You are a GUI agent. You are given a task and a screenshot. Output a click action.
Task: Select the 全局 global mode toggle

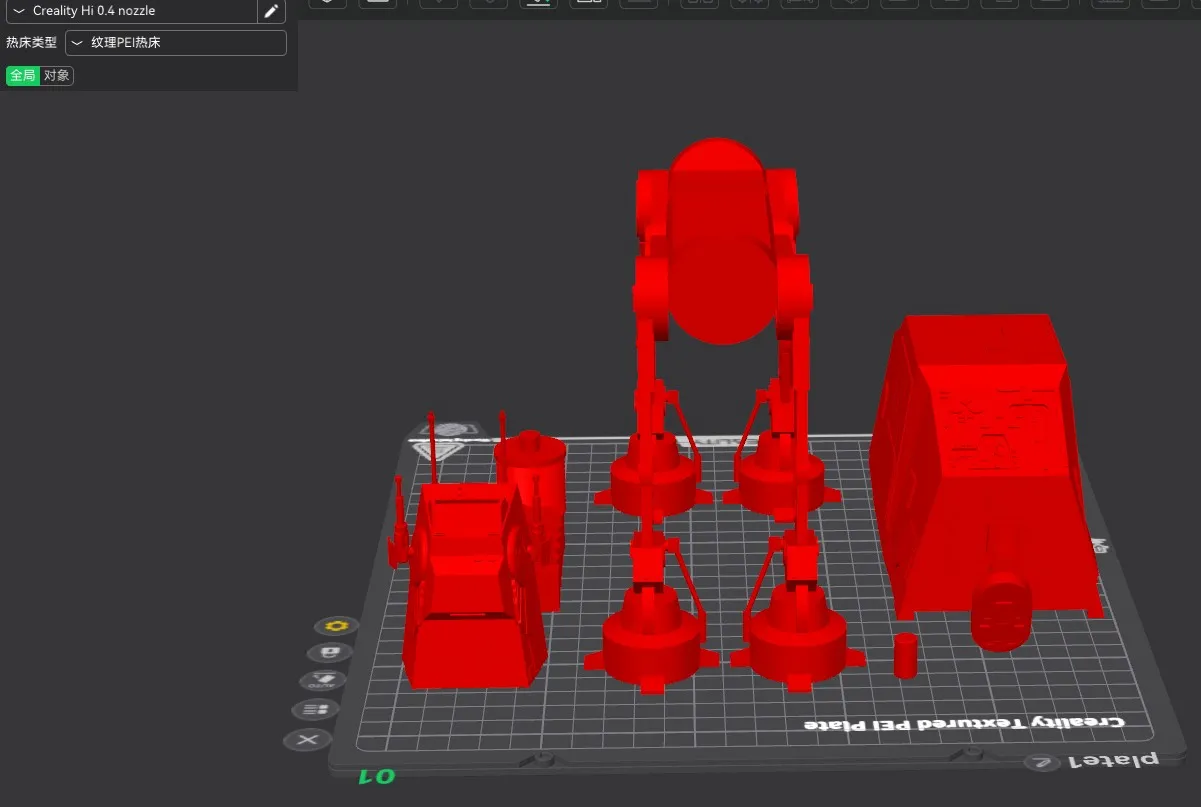pos(23,76)
